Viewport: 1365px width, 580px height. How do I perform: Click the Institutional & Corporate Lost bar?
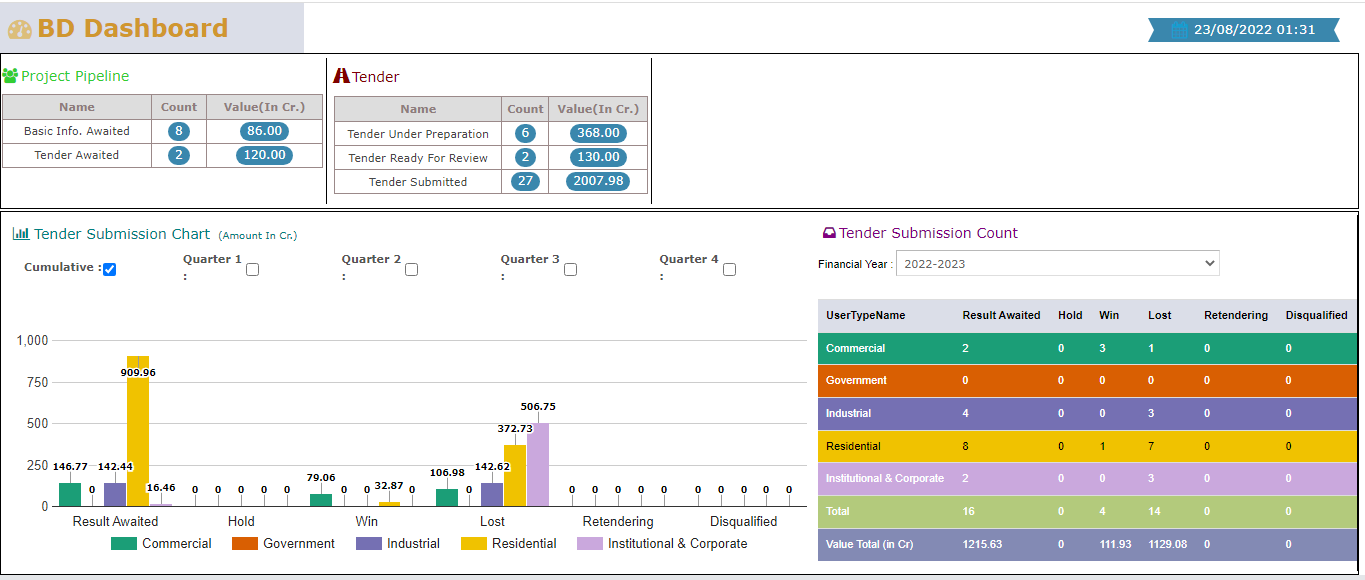pos(538,465)
